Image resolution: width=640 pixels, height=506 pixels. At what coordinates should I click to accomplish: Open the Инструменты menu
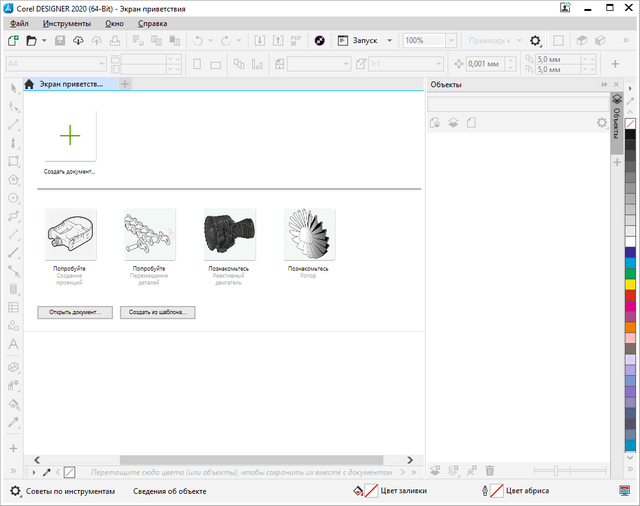point(67,23)
